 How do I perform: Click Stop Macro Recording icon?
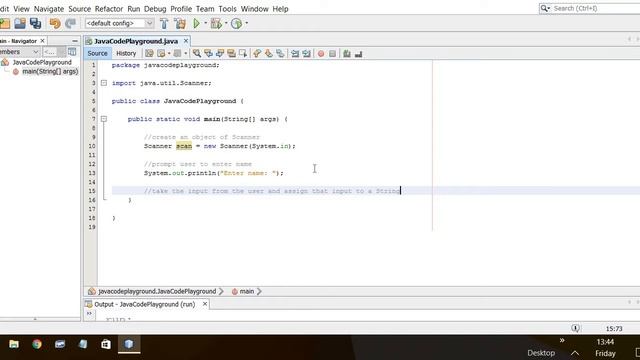tap(332, 53)
